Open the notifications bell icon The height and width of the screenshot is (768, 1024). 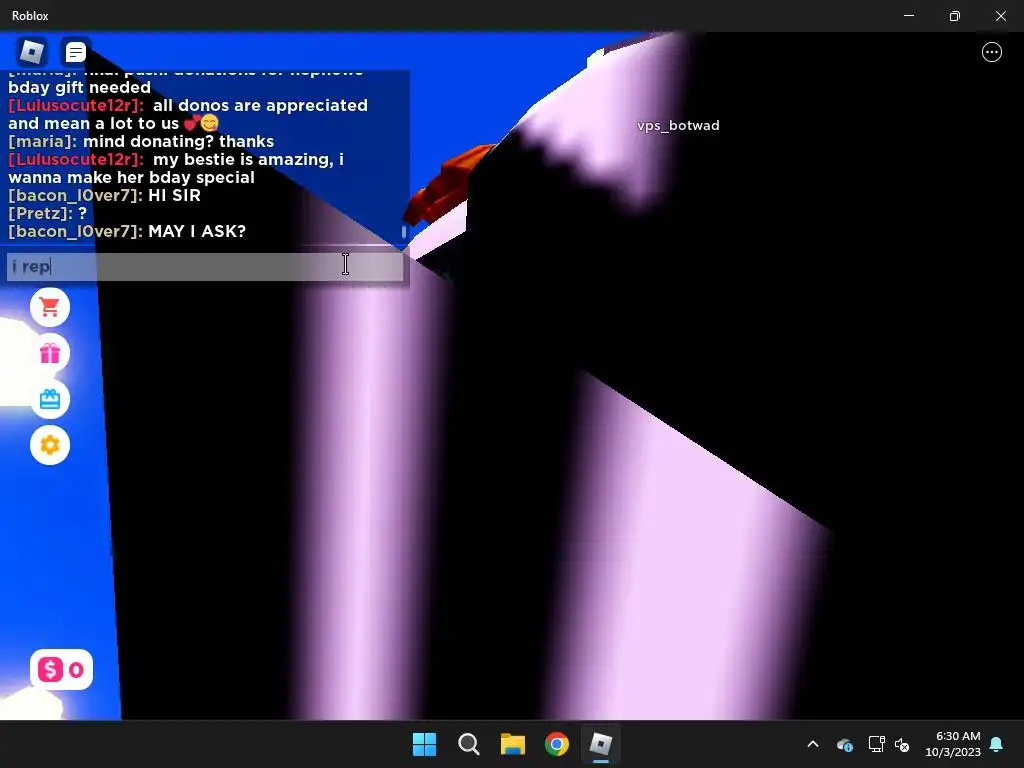(997, 744)
